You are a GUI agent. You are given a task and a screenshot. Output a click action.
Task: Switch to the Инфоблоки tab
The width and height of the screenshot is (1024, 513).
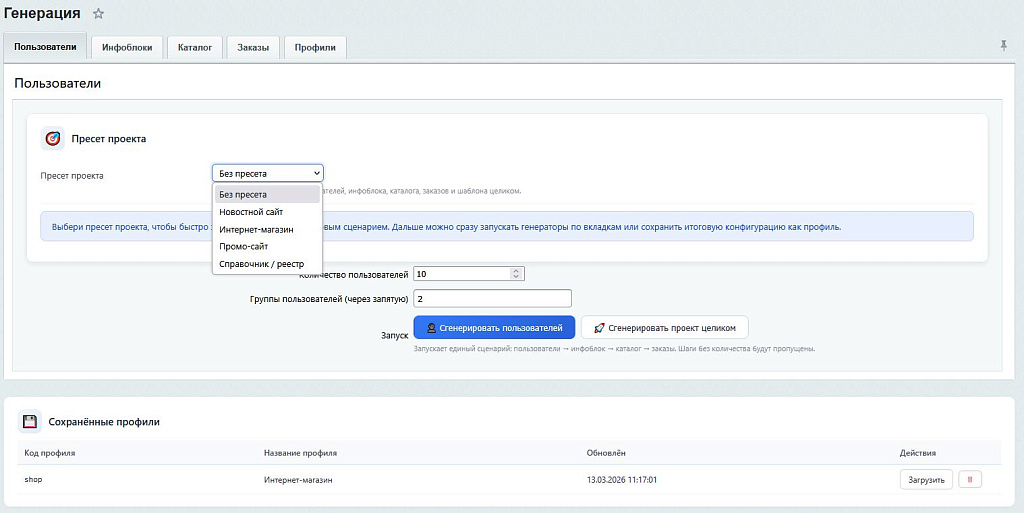coord(127,47)
